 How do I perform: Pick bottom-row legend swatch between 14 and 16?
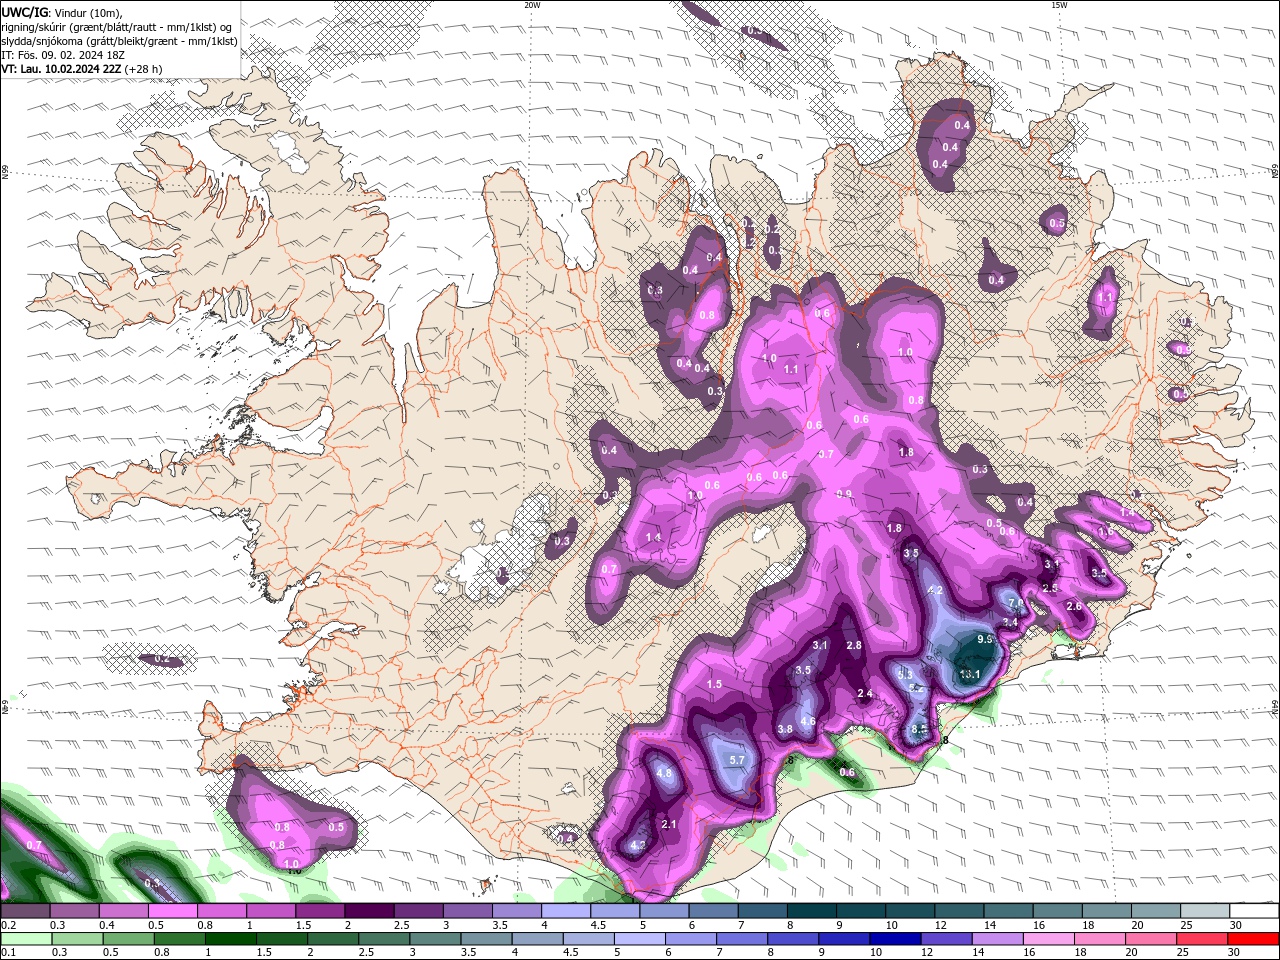(x=998, y=939)
